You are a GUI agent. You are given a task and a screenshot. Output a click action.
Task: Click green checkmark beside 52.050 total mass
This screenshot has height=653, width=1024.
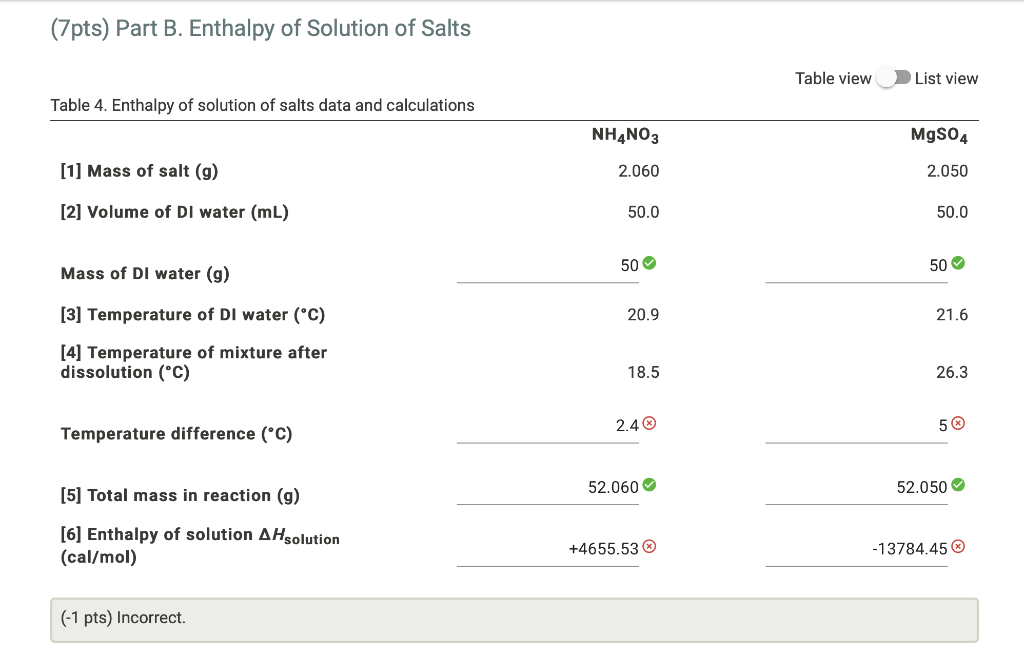click(959, 486)
